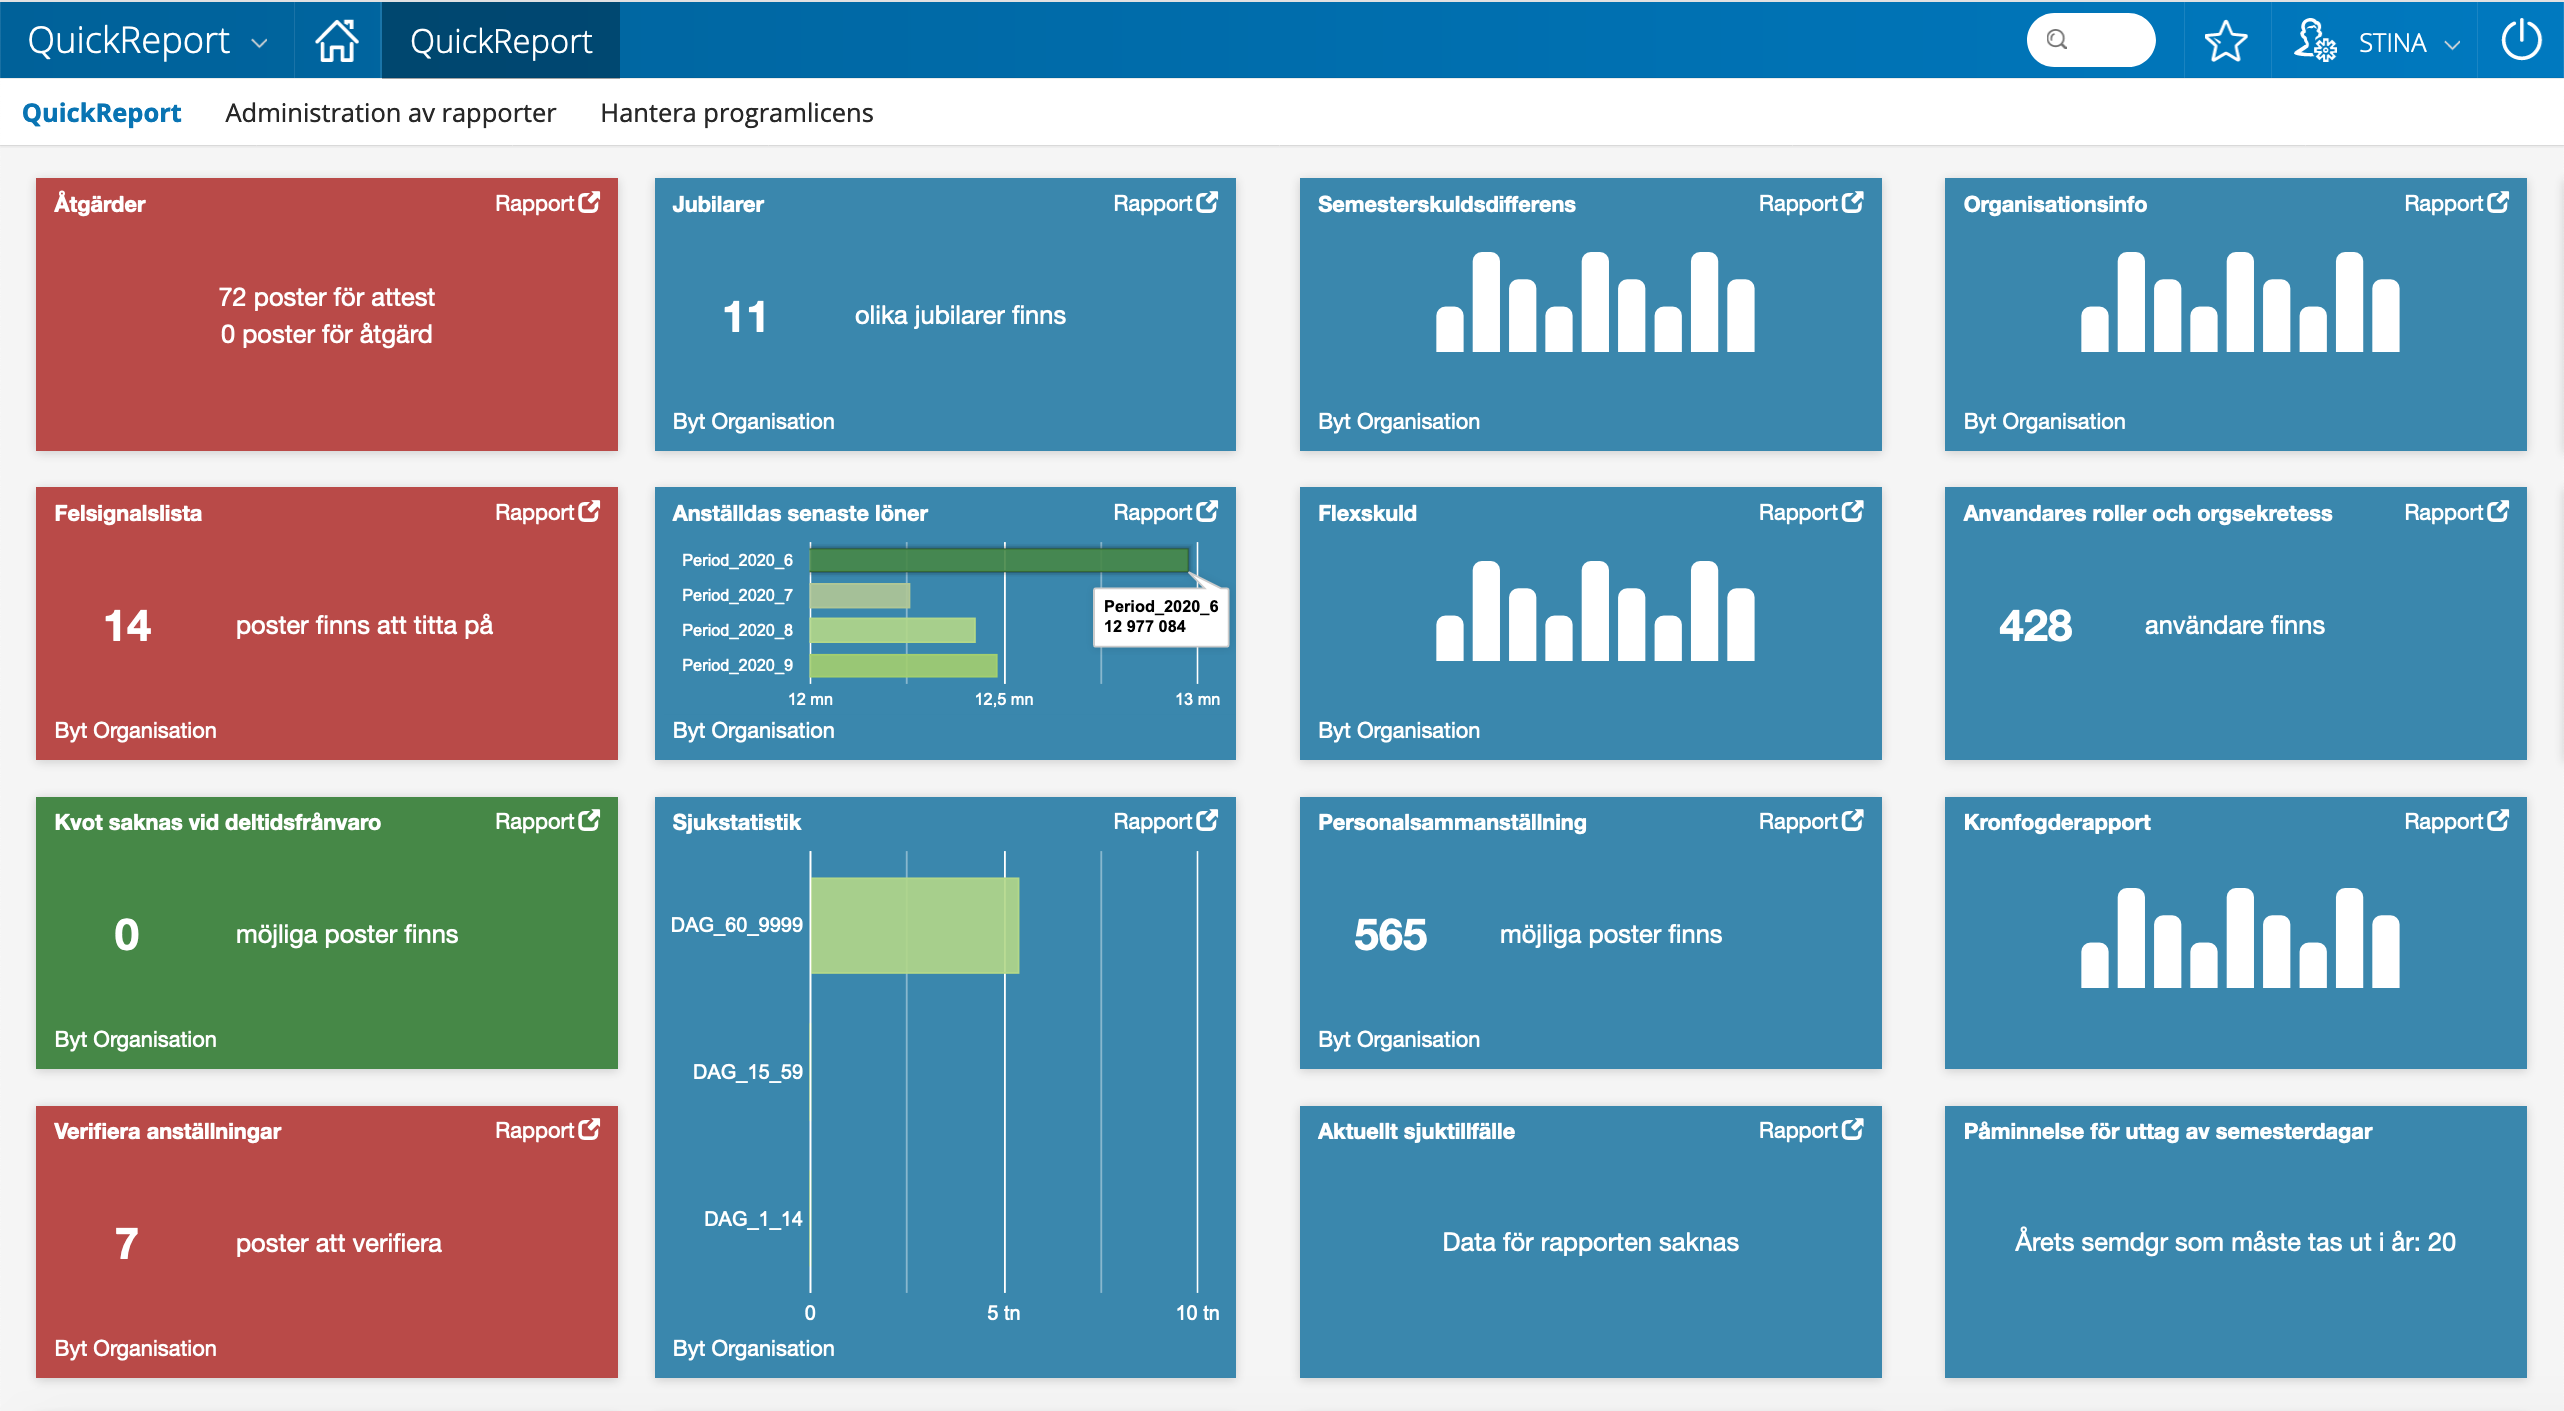Click the power logout icon
Image resolution: width=2564 pixels, height=1411 pixels.
click(x=2521, y=40)
